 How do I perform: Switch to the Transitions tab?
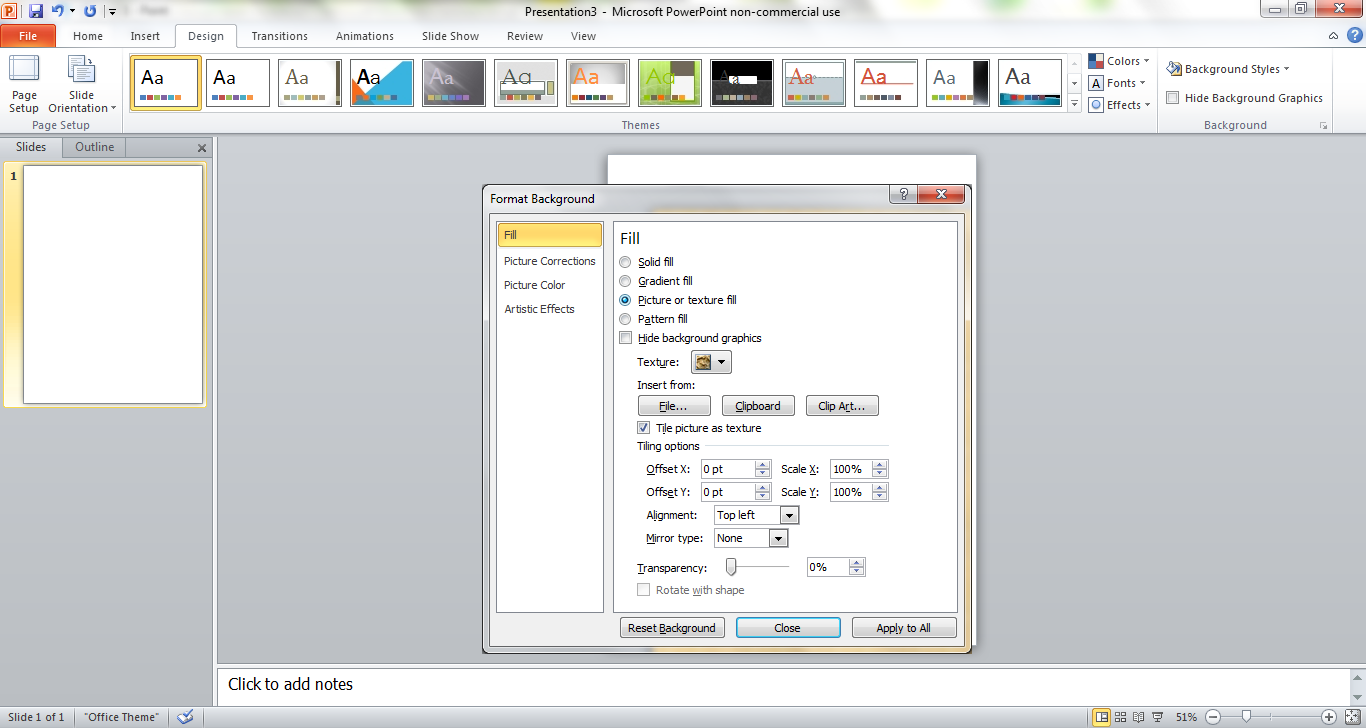[280, 36]
